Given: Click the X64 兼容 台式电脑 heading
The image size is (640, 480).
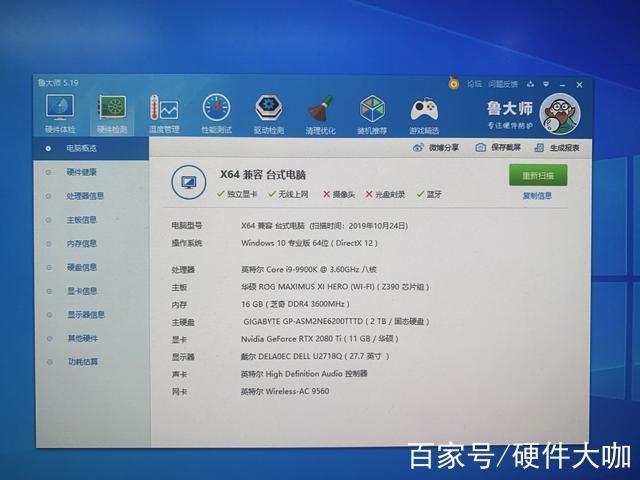Looking at the screenshot, I should point(263,175).
